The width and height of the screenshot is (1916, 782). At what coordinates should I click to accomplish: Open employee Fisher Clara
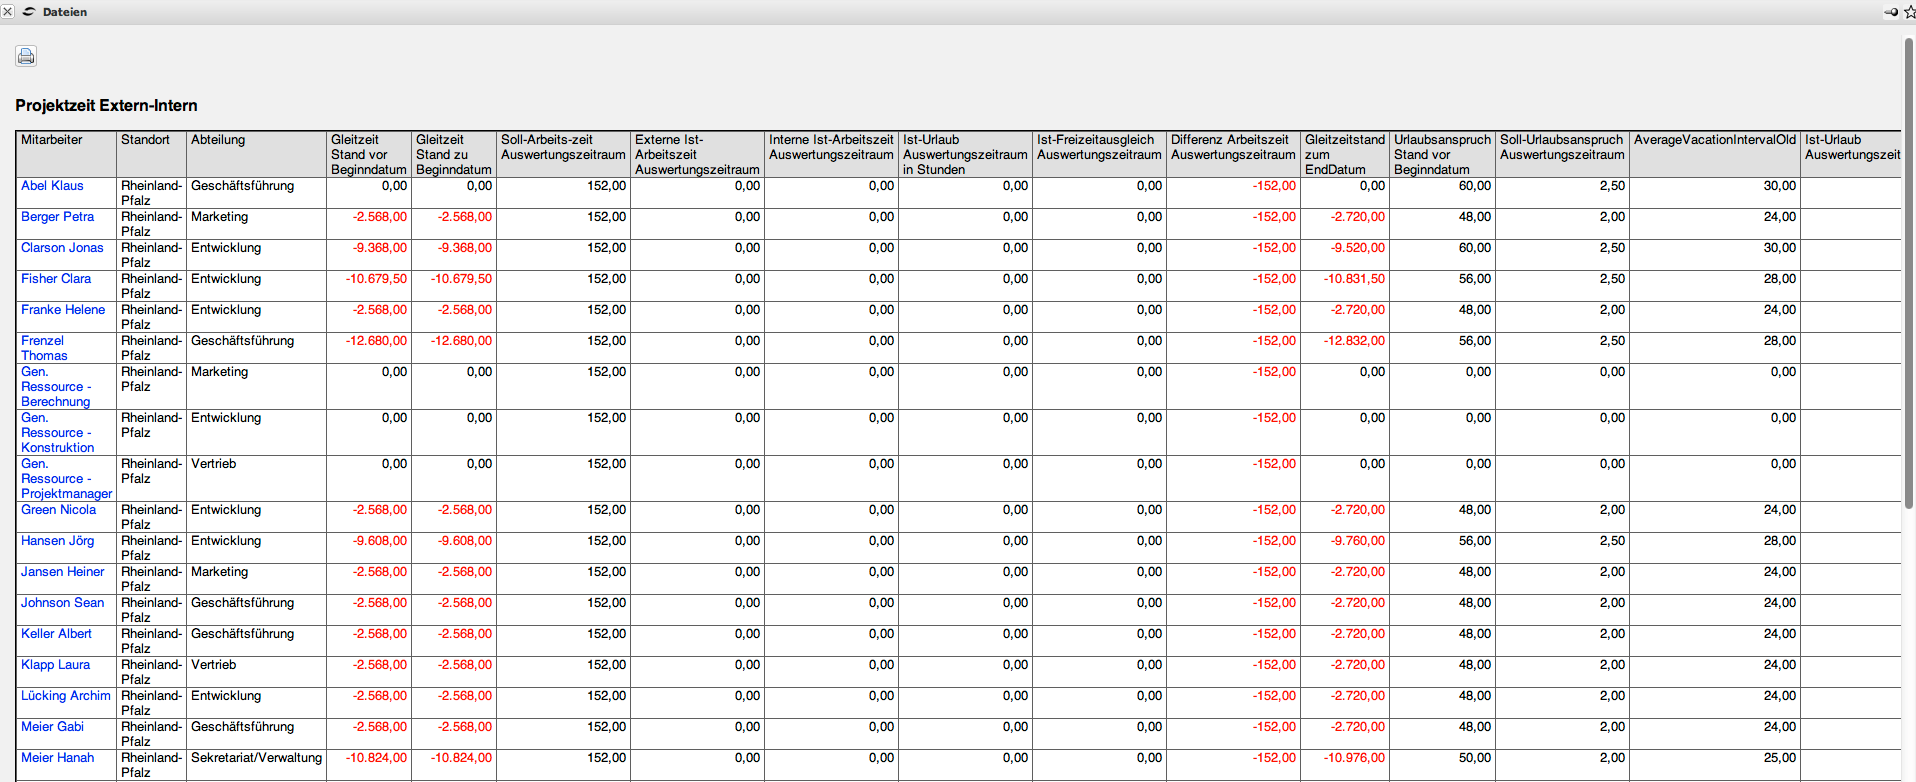click(56, 279)
